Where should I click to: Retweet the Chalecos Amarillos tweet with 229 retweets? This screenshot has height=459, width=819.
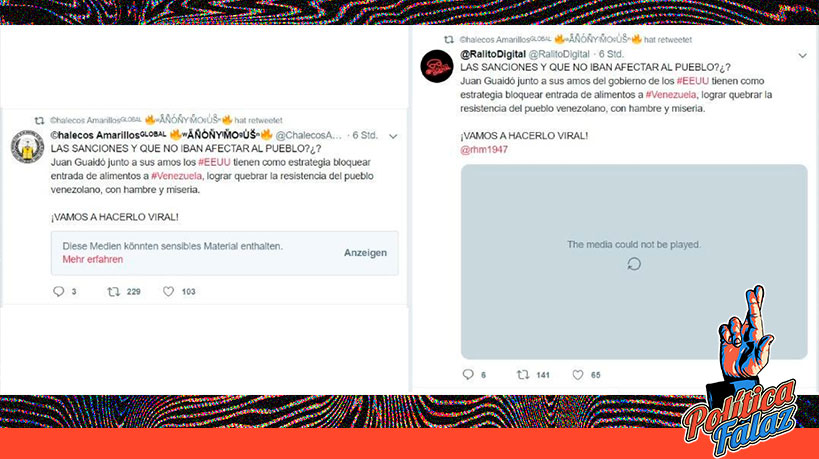(x=113, y=291)
